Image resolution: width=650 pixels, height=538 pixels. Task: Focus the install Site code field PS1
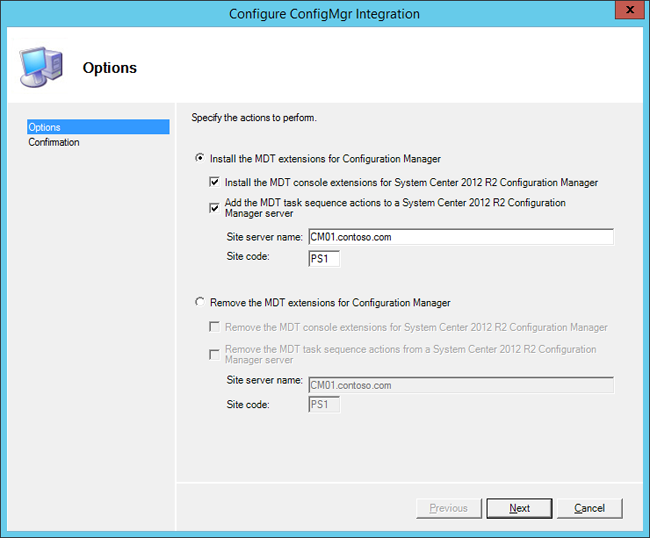(x=324, y=259)
